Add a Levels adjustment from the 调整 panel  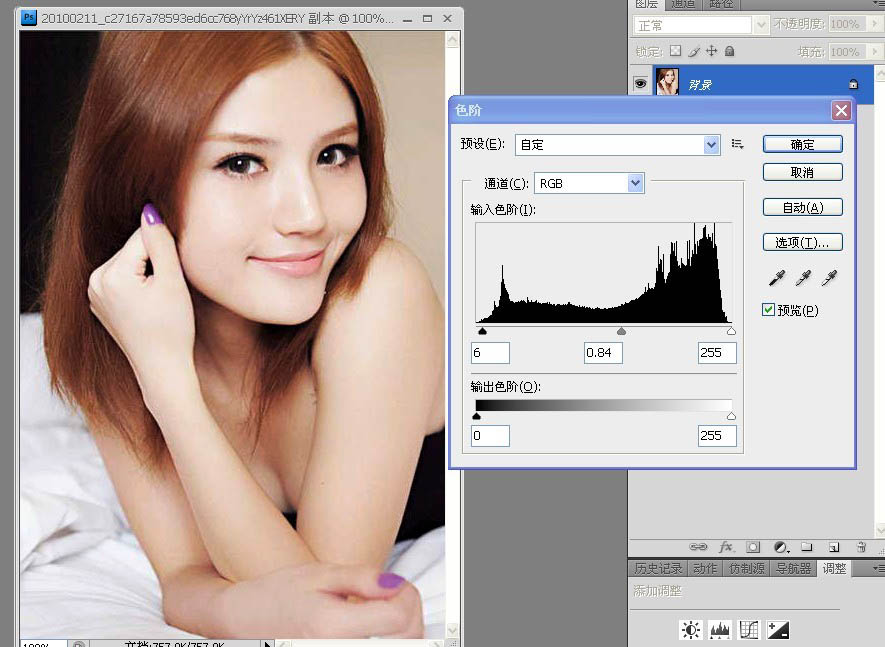tap(720, 629)
